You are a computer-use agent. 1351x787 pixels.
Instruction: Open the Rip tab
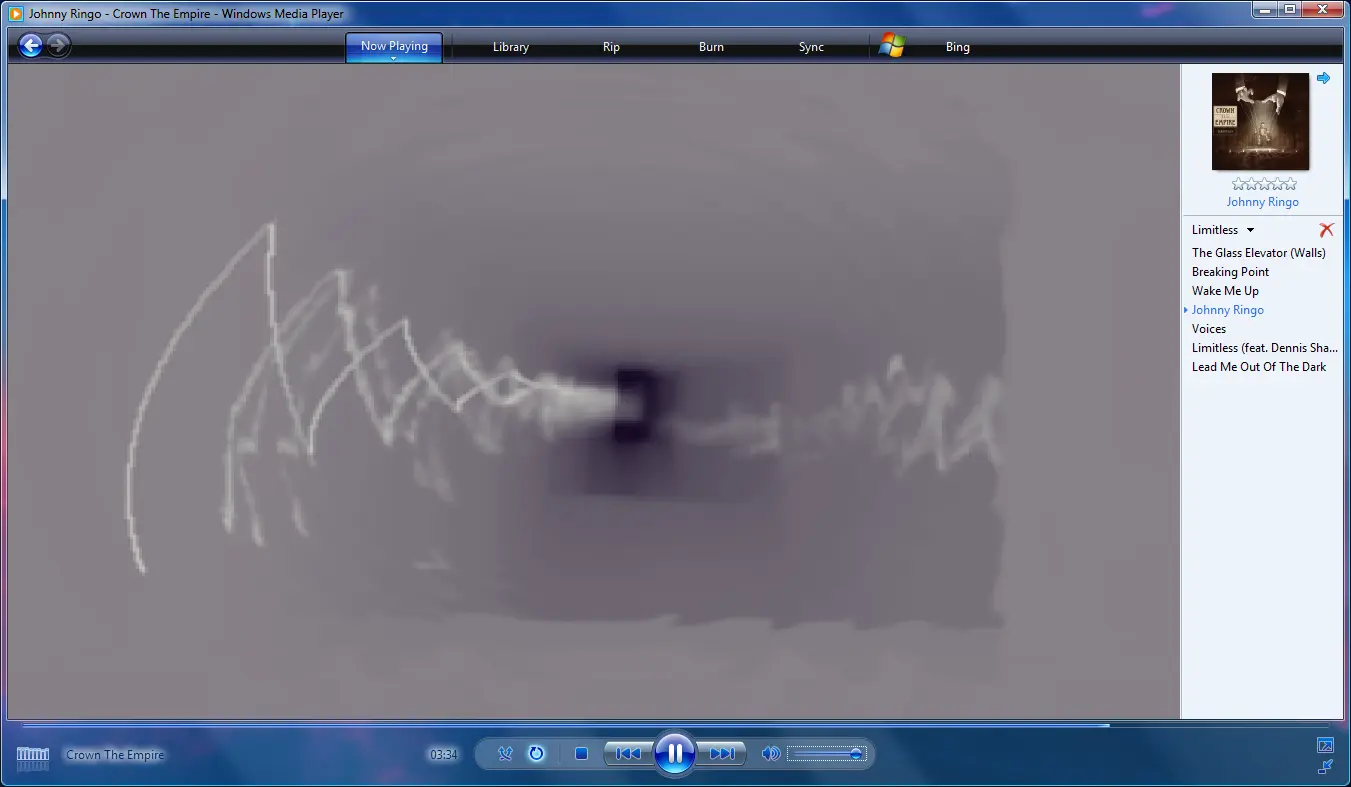coord(611,47)
